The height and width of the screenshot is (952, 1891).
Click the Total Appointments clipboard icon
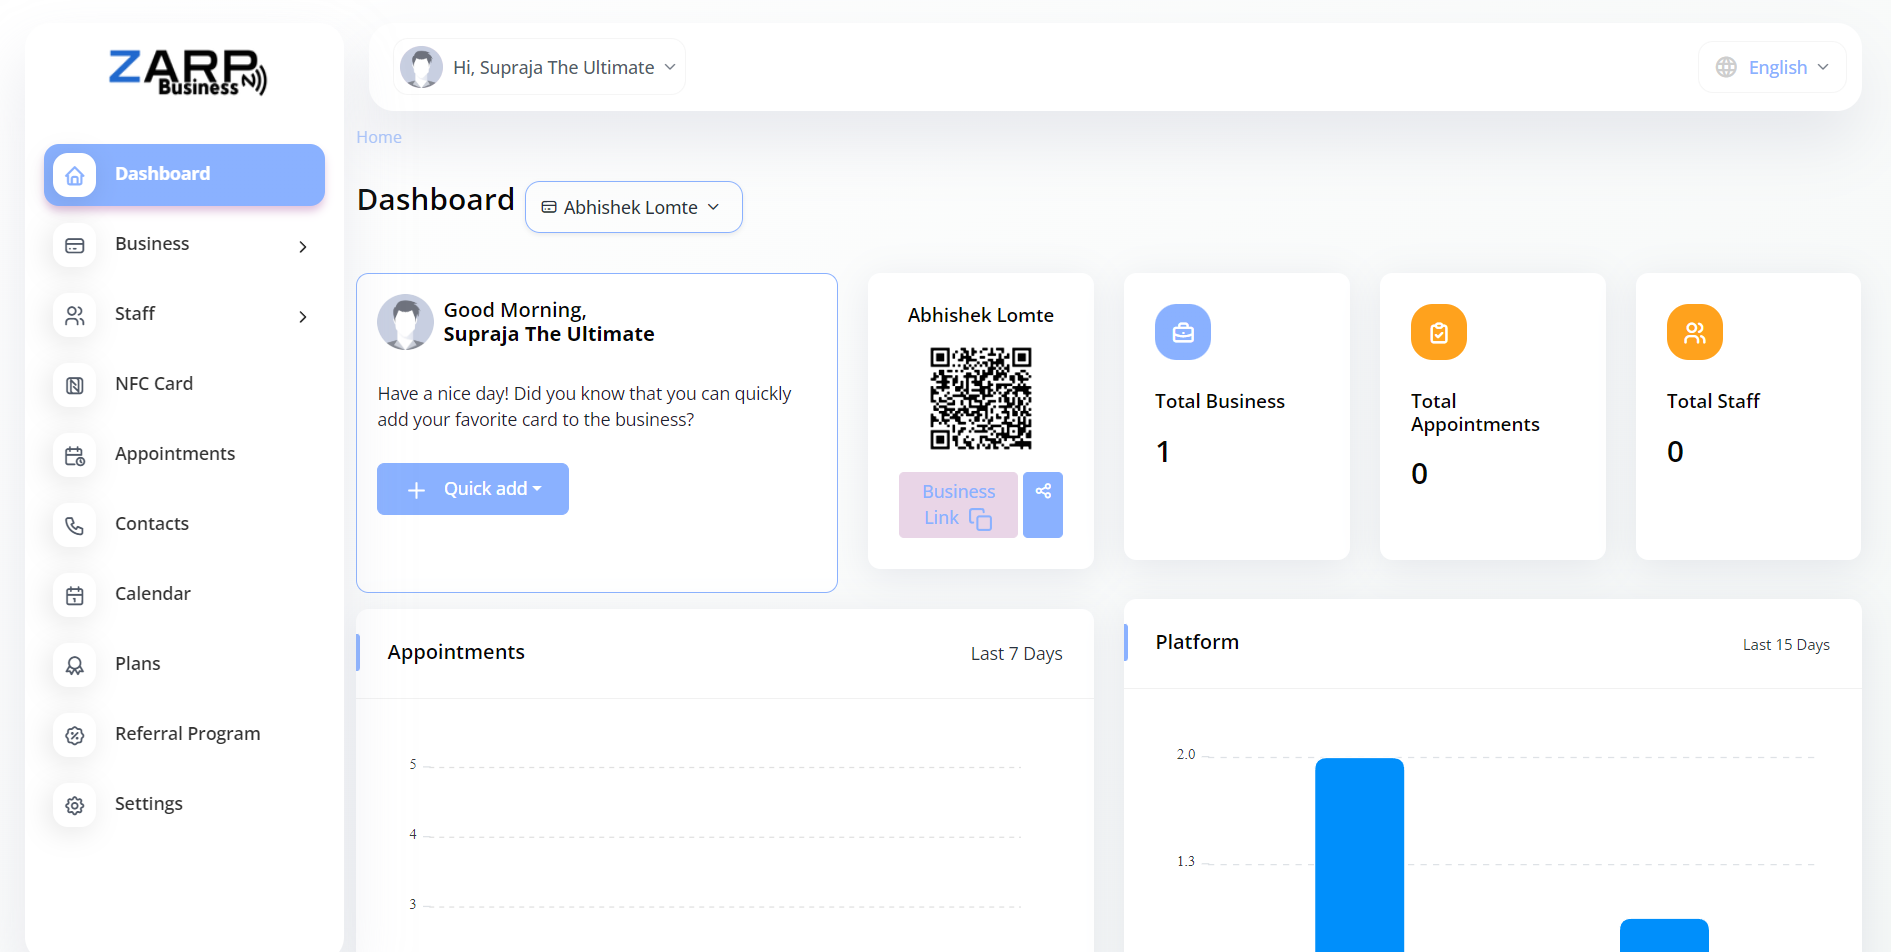1439,332
